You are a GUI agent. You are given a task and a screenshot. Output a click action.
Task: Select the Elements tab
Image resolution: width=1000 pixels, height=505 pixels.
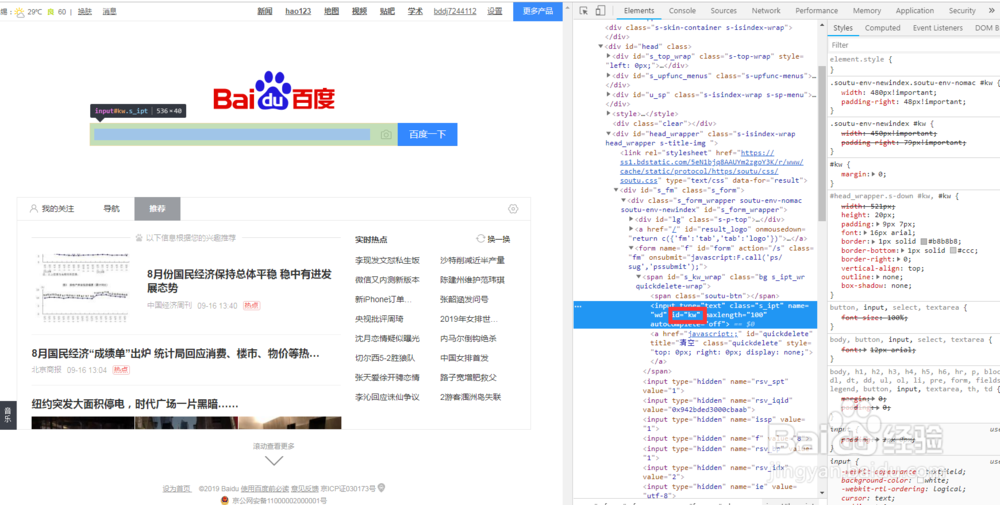(639, 11)
